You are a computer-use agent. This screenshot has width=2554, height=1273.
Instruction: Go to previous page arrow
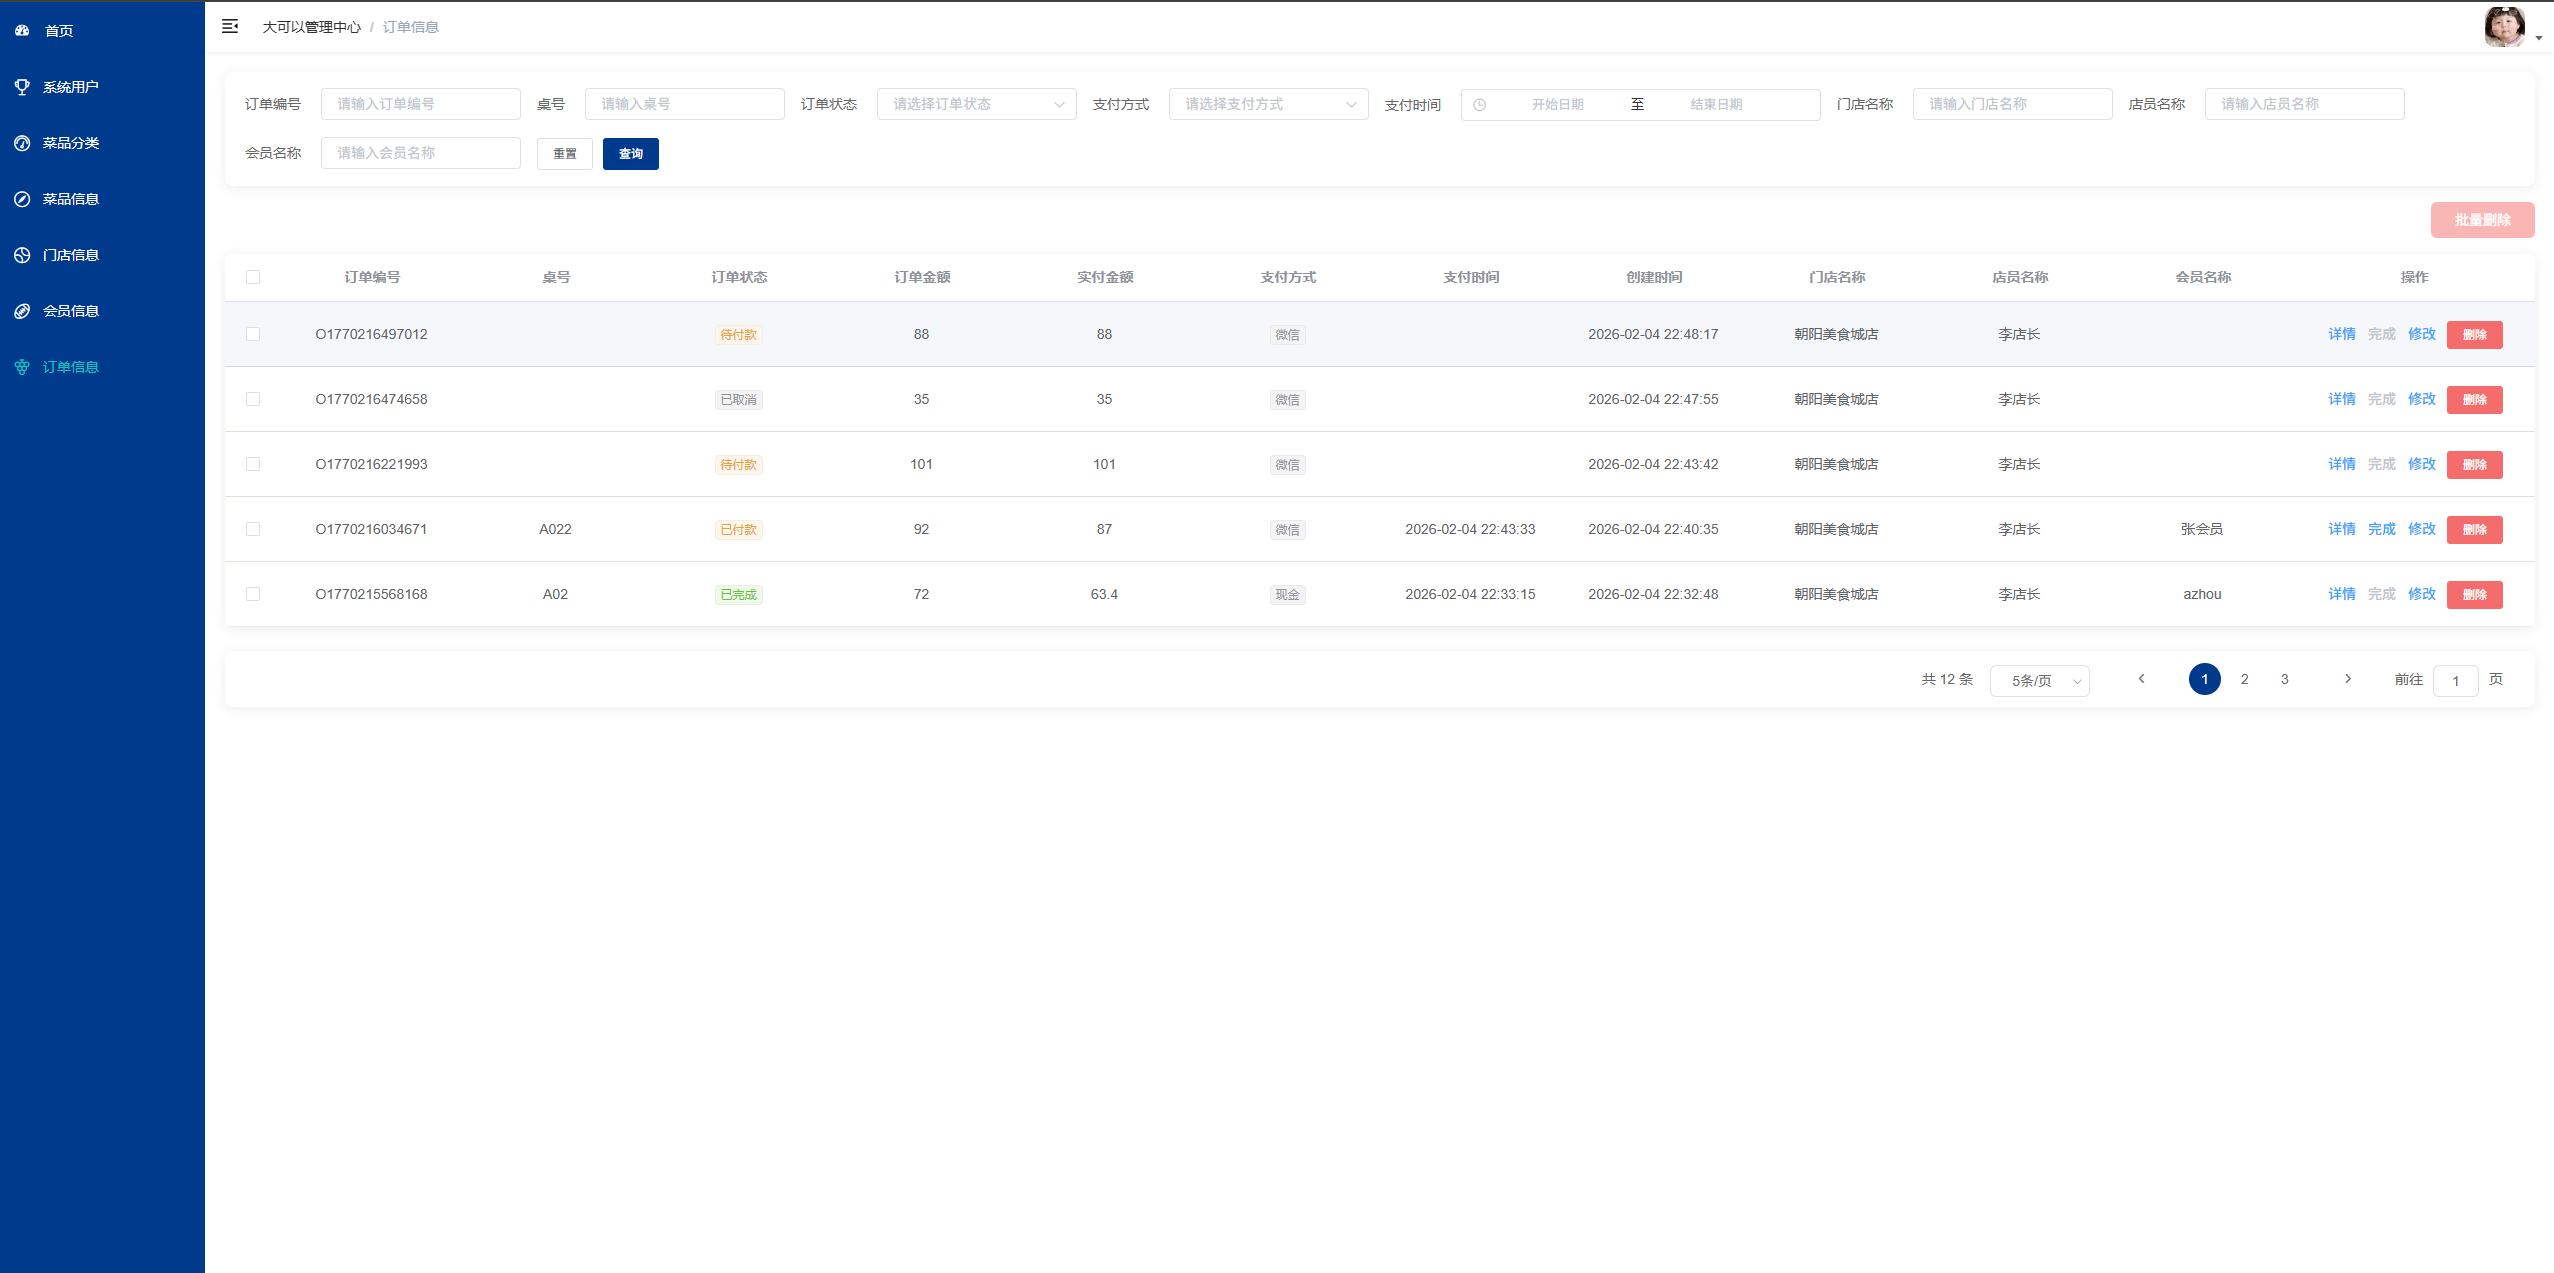tap(2141, 679)
